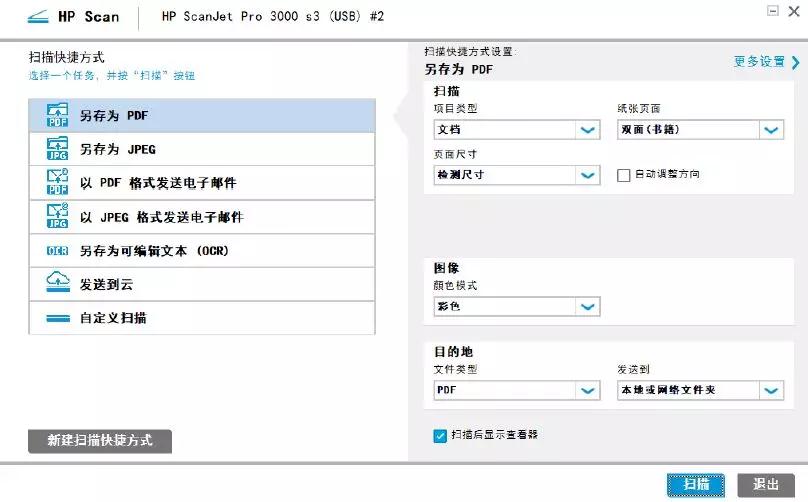Open the 项目类型 dropdown showing 文档
This screenshot has height=502, width=808.
517,129
